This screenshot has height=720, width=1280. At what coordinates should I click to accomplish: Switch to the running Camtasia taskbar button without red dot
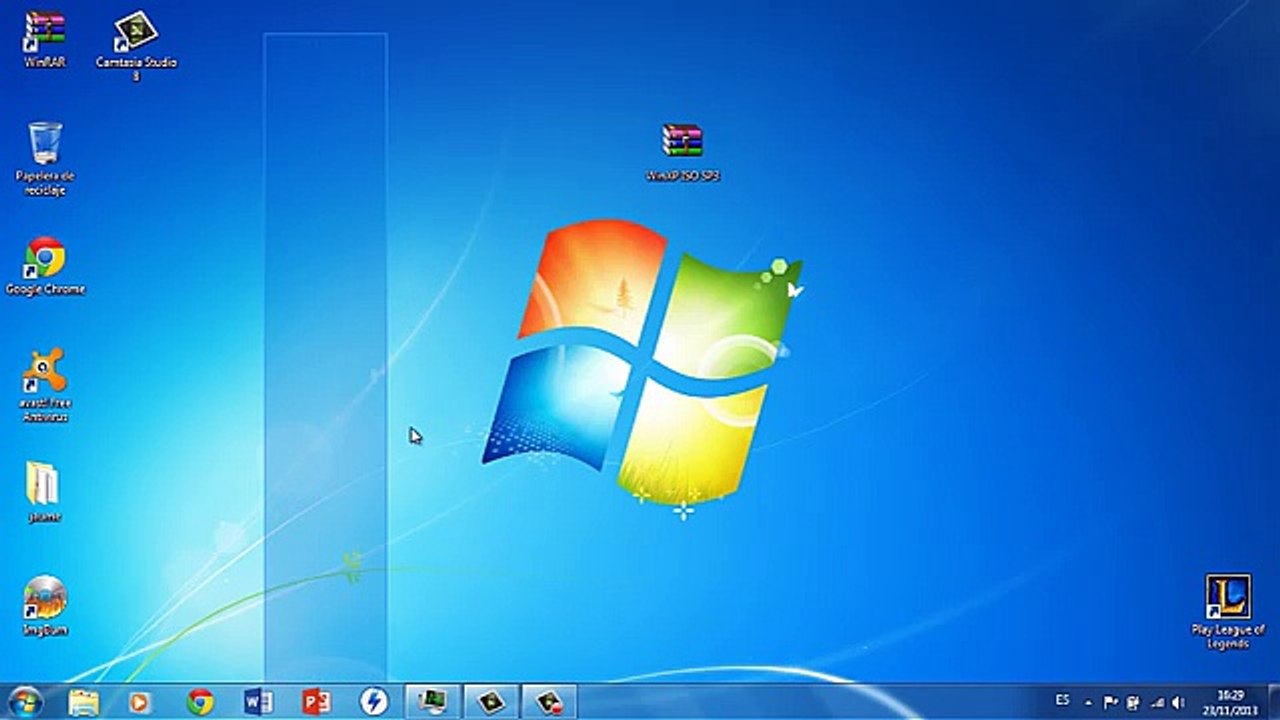[x=491, y=702]
